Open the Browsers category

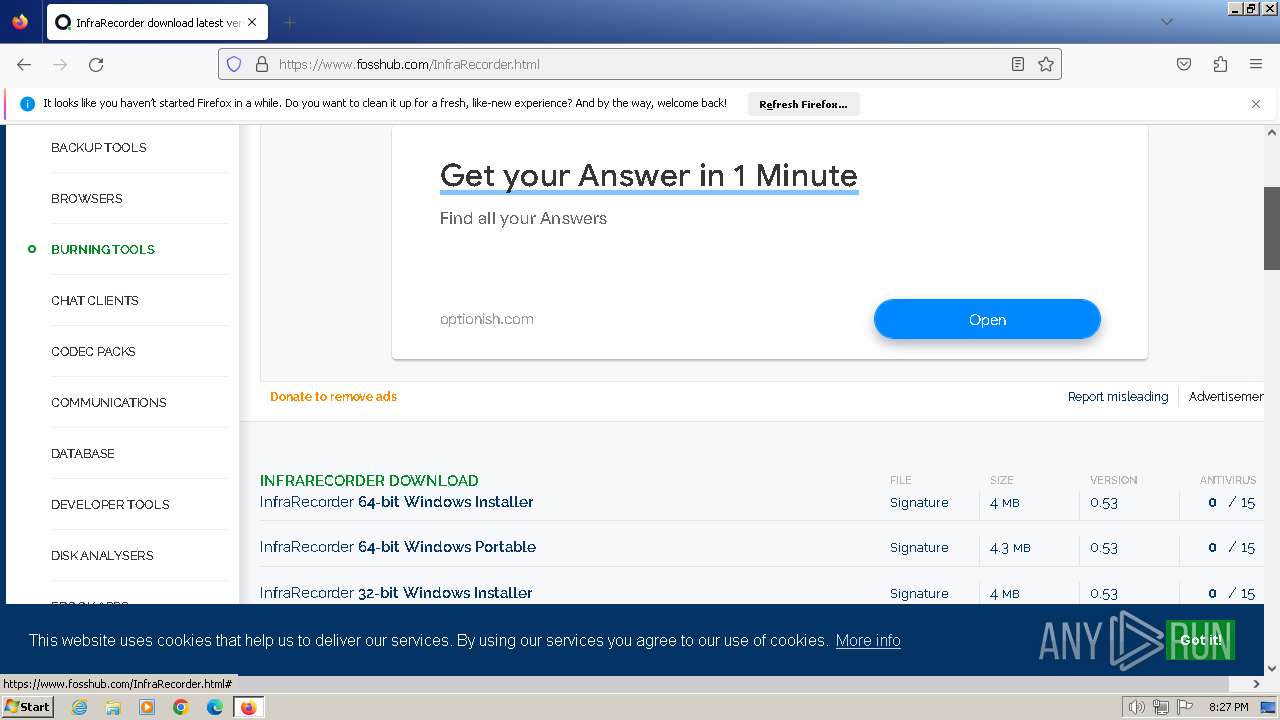coord(87,198)
